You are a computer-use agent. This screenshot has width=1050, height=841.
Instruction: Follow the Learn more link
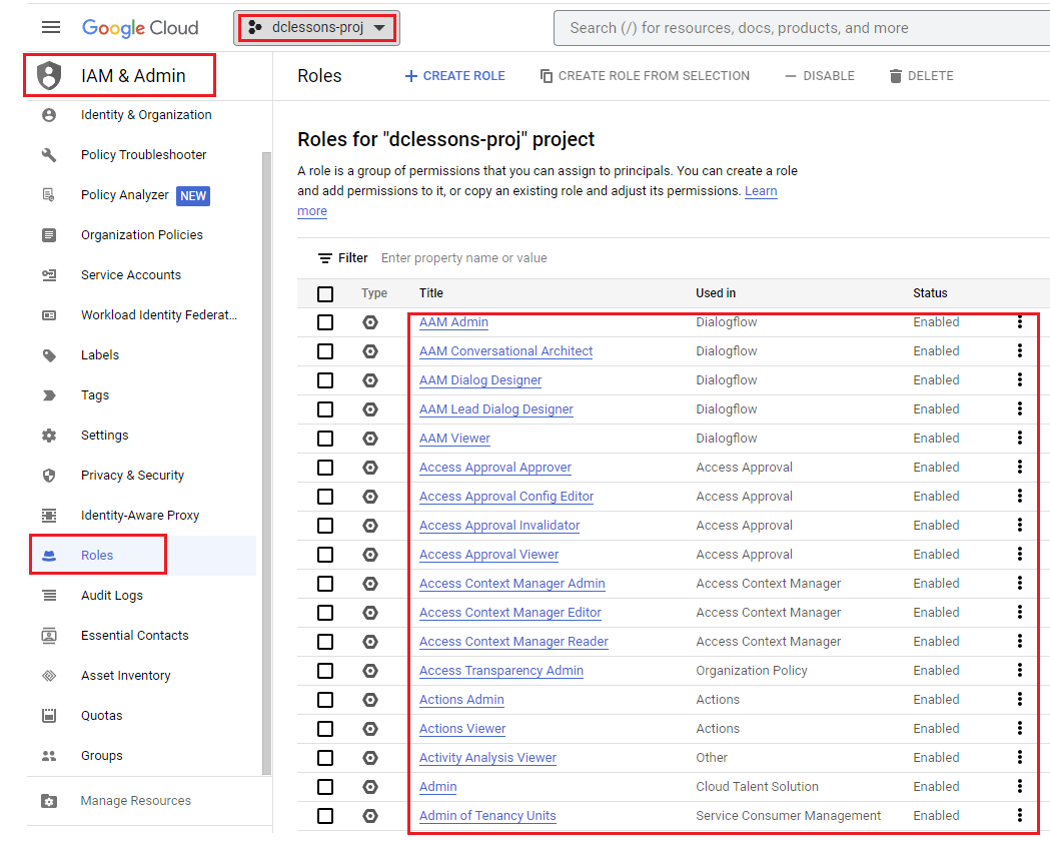click(x=761, y=191)
